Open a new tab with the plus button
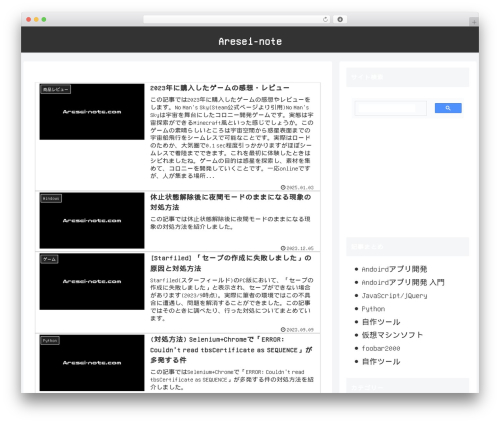This screenshot has width=500, height=423. pos(474,22)
